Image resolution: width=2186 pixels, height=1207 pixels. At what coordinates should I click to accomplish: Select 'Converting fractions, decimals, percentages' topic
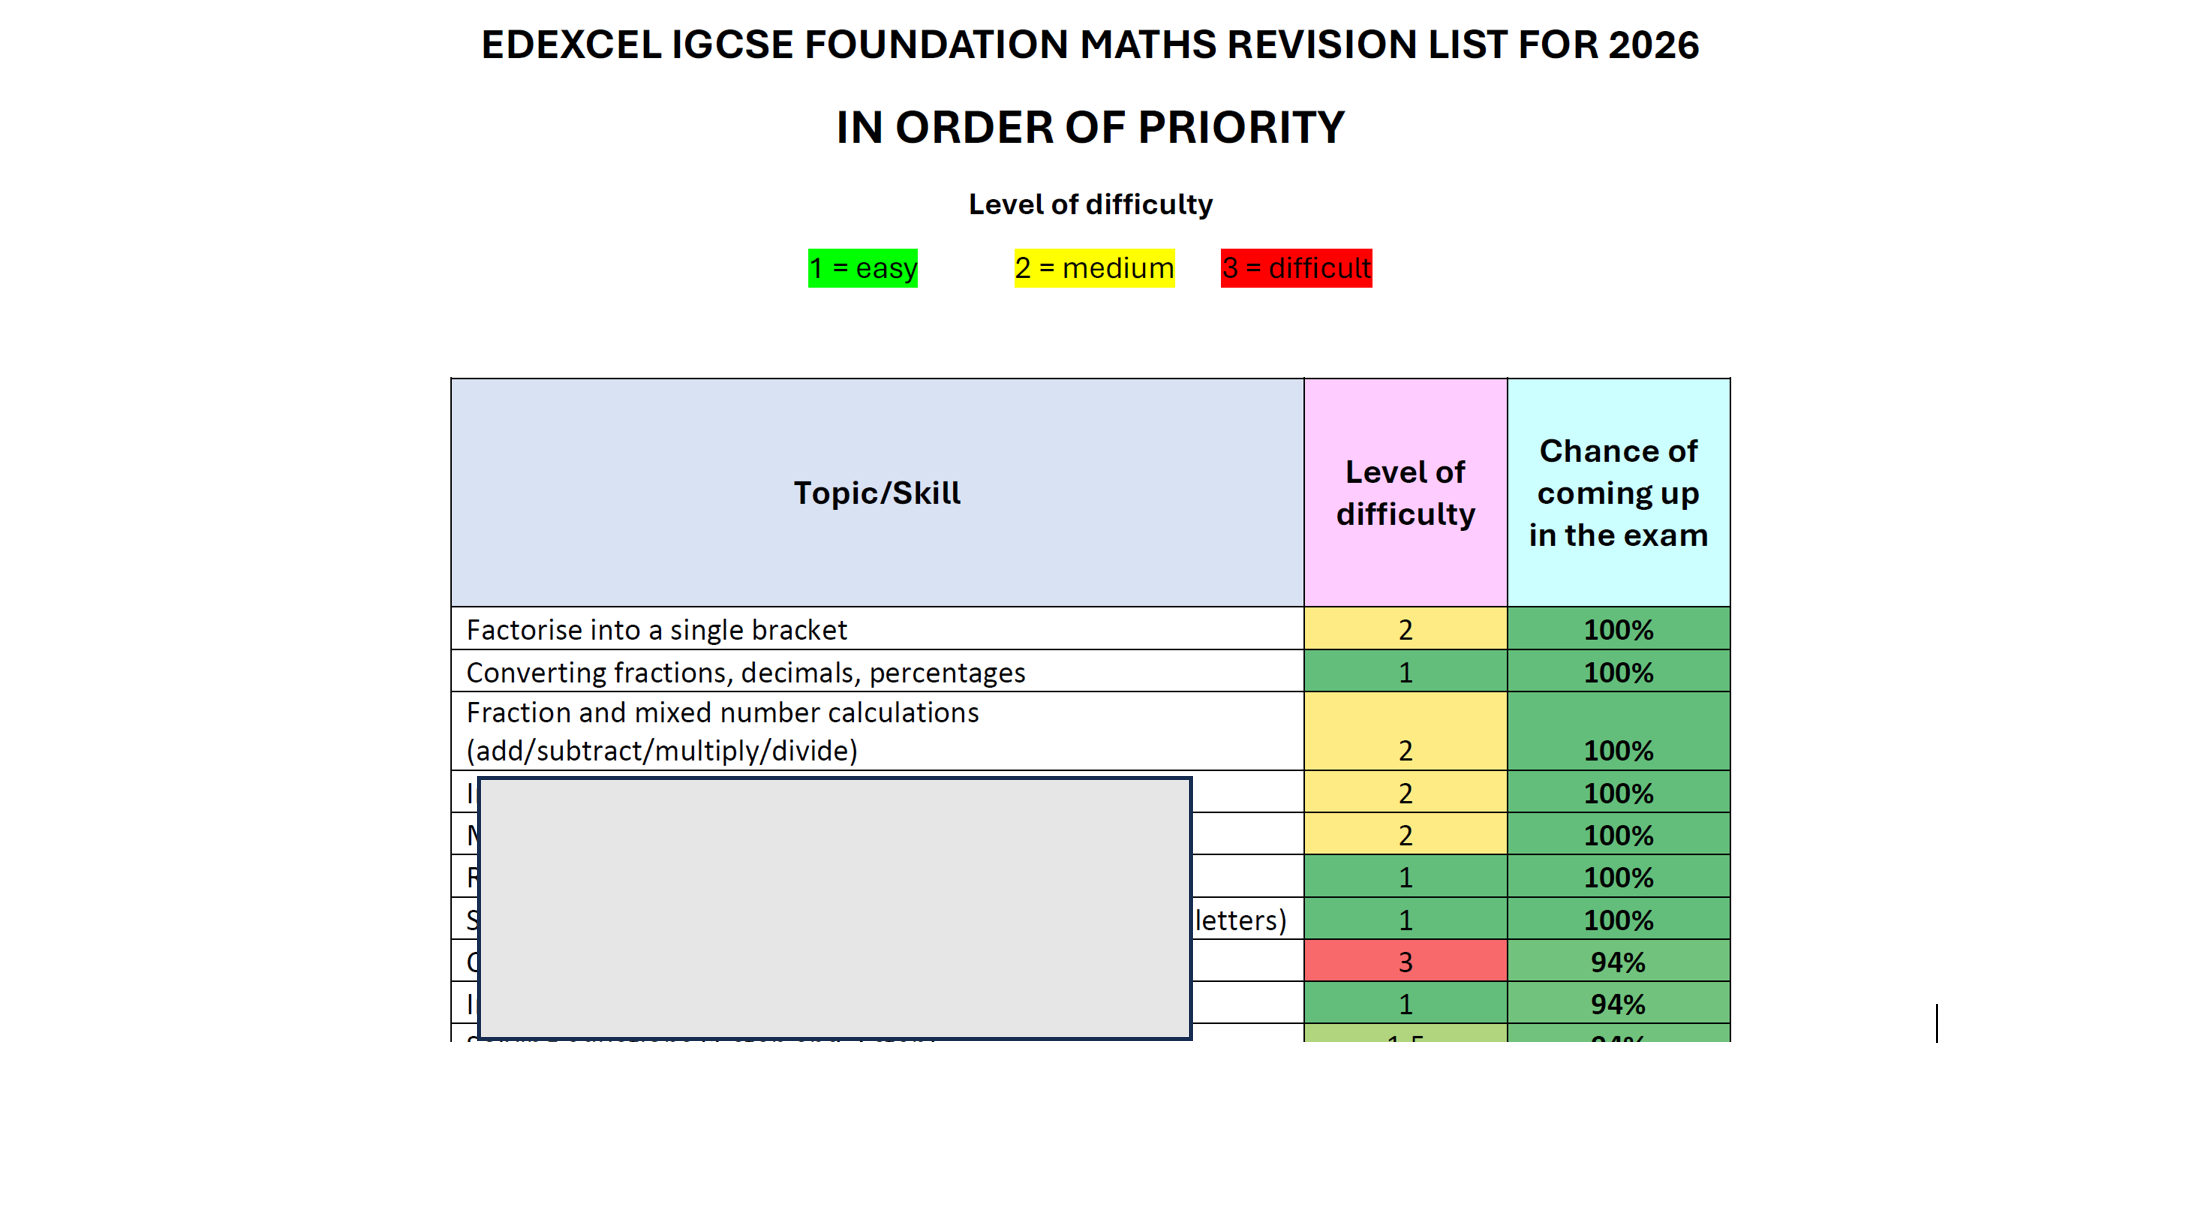[745, 673]
